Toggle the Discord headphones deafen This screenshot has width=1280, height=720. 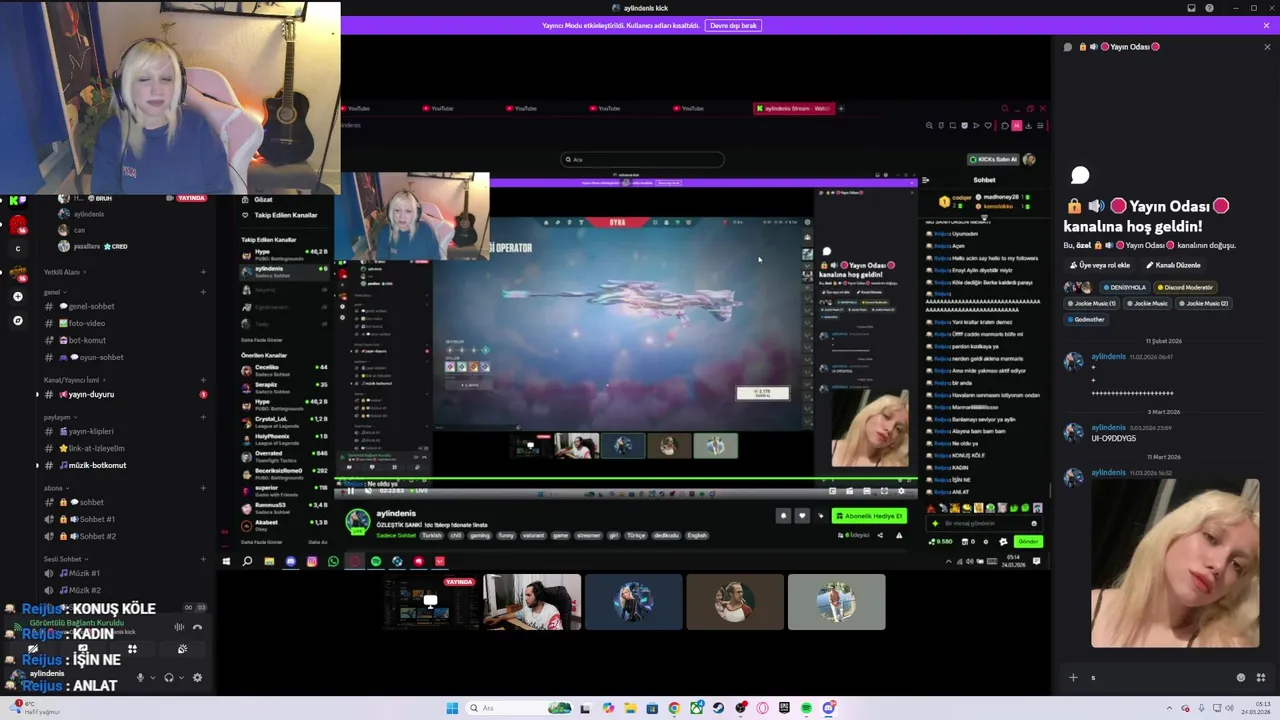click(x=169, y=677)
